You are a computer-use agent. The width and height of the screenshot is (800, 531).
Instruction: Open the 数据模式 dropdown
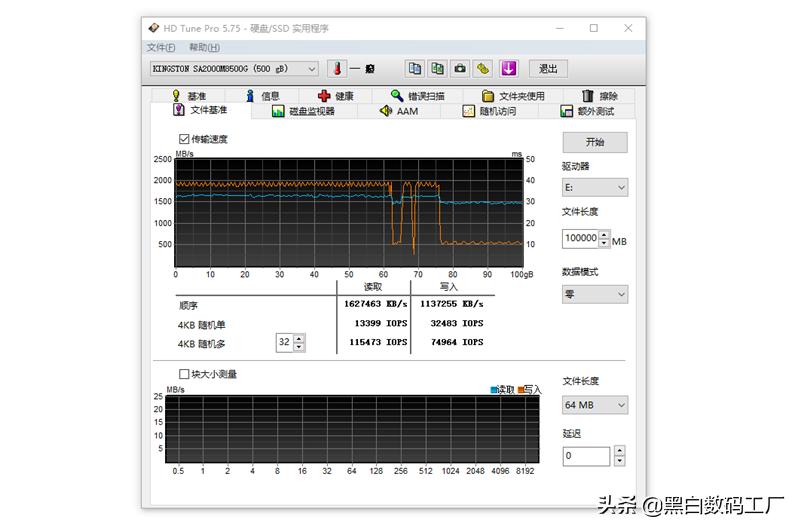(595, 294)
